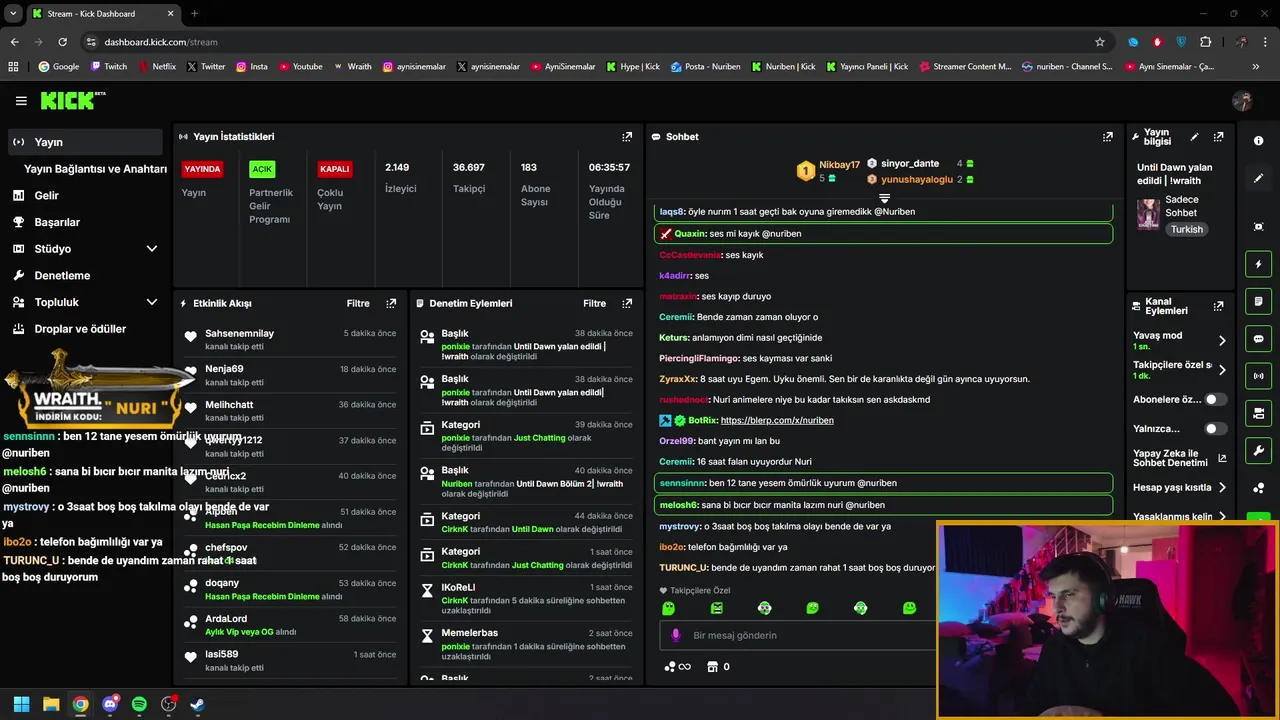
Task: Click the Nikbay17 username in leaderboard
Action: [839, 165]
